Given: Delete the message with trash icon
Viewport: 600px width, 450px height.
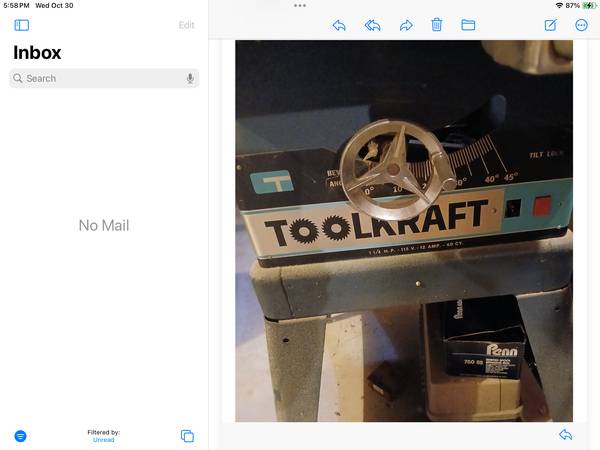Looking at the screenshot, I should coord(437,25).
